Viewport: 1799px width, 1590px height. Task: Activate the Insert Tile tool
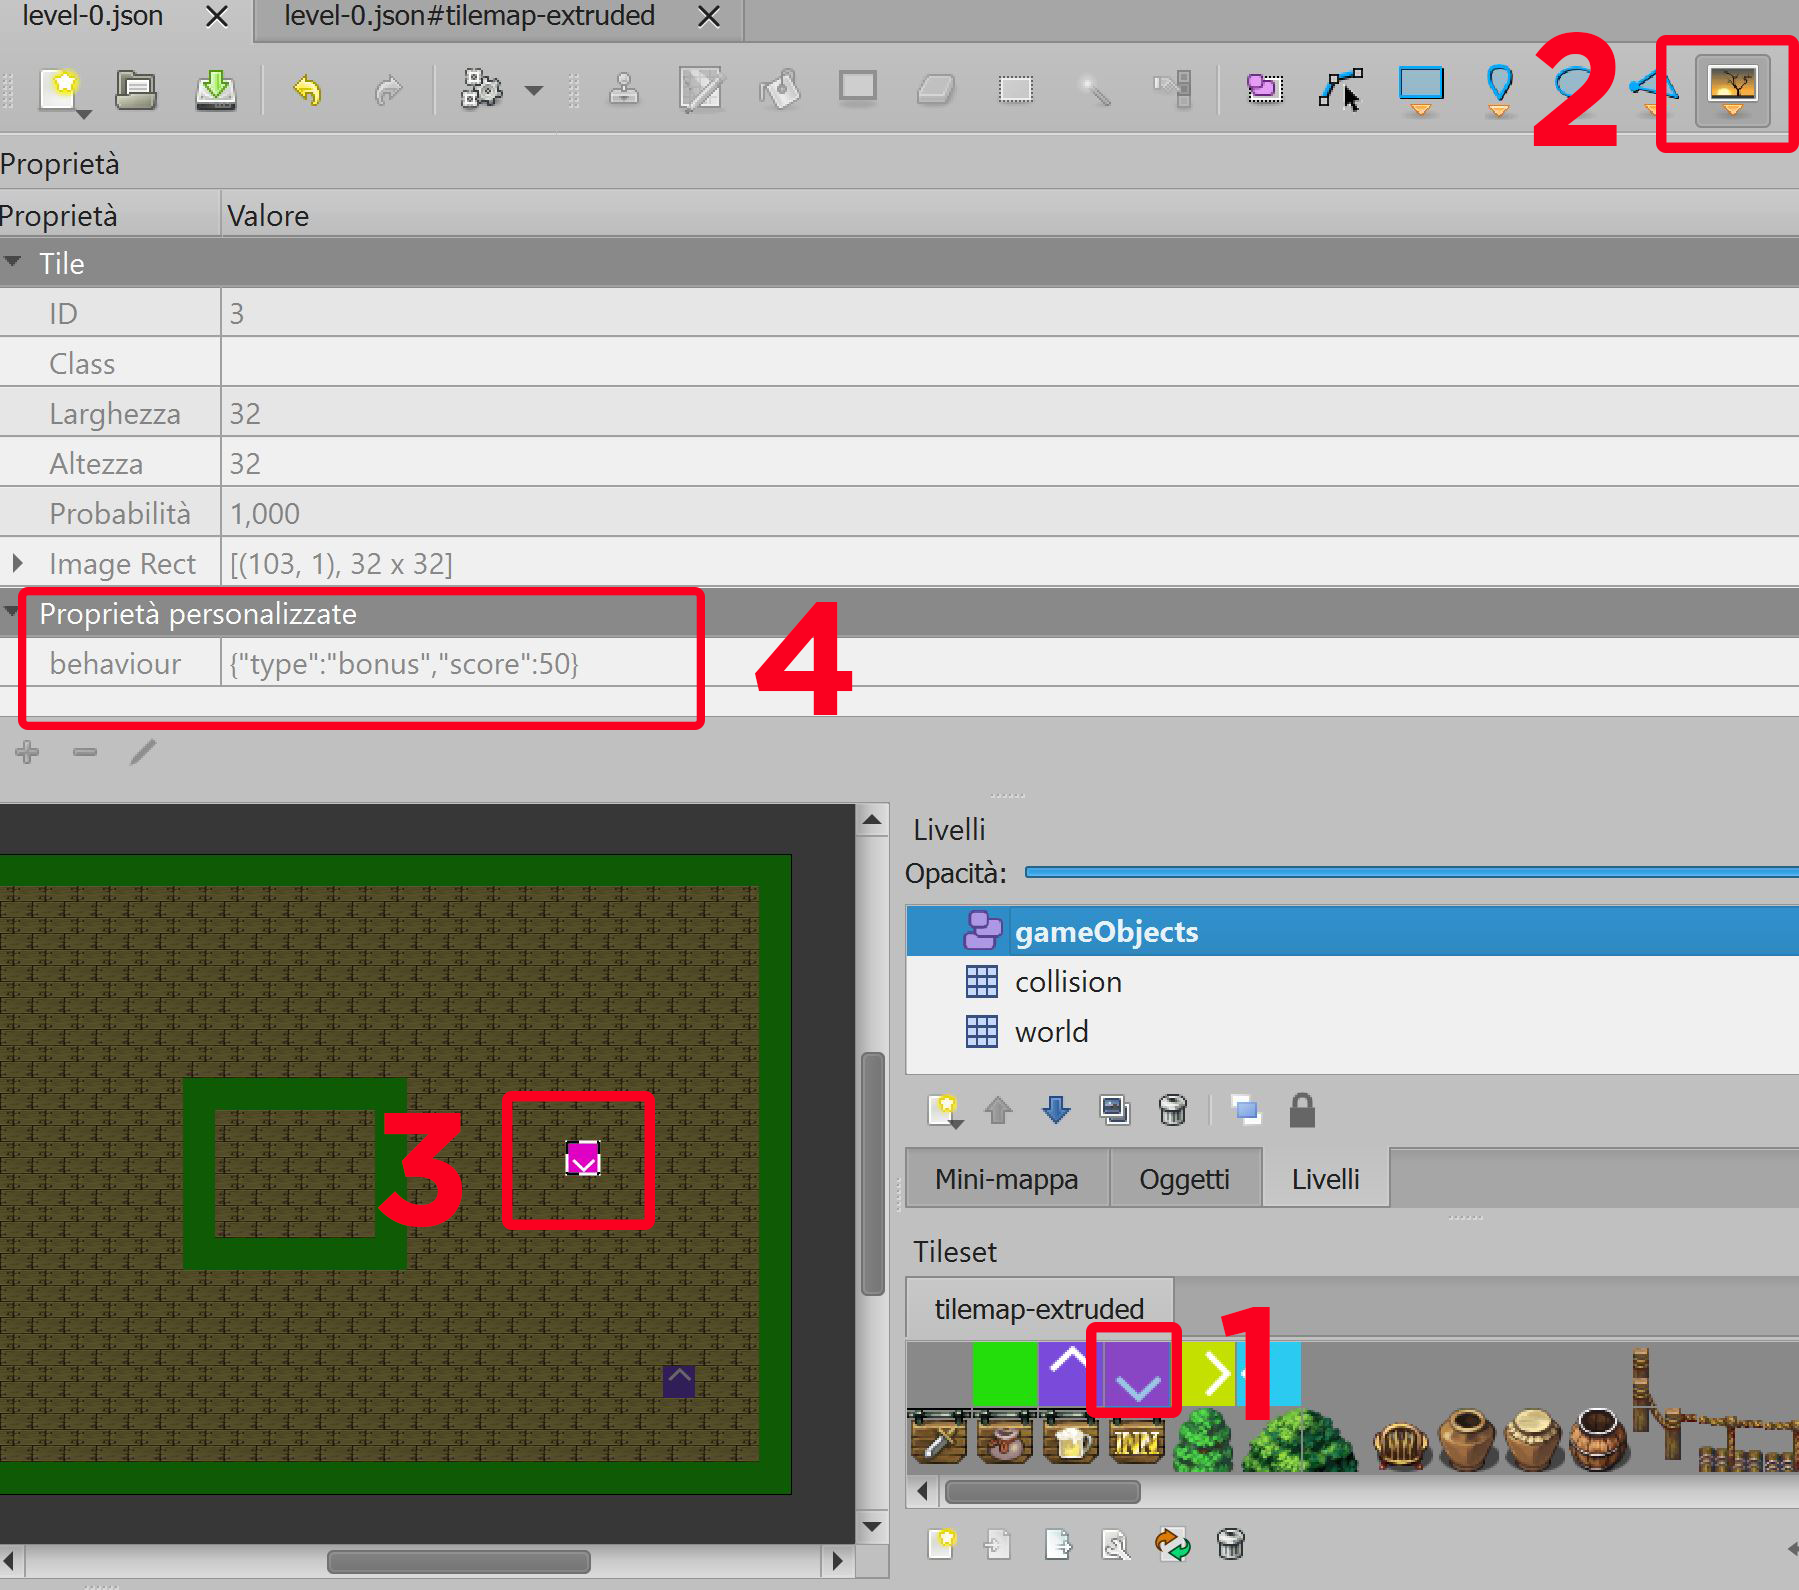1733,91
